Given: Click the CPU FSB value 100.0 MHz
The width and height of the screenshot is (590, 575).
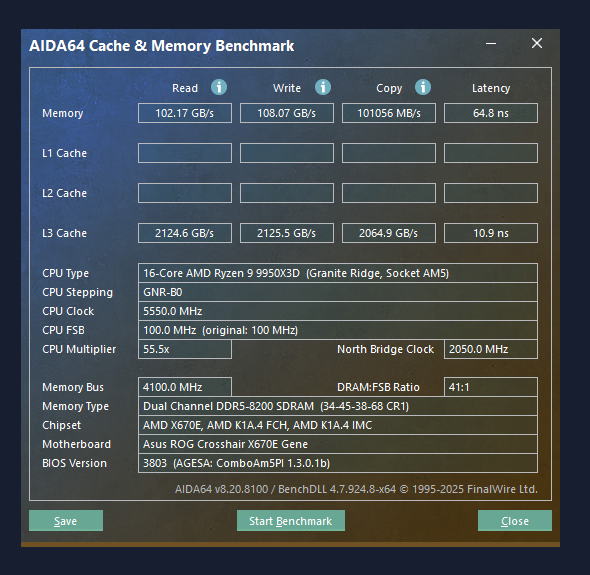Looking at the screenshot, I should 338,330.
